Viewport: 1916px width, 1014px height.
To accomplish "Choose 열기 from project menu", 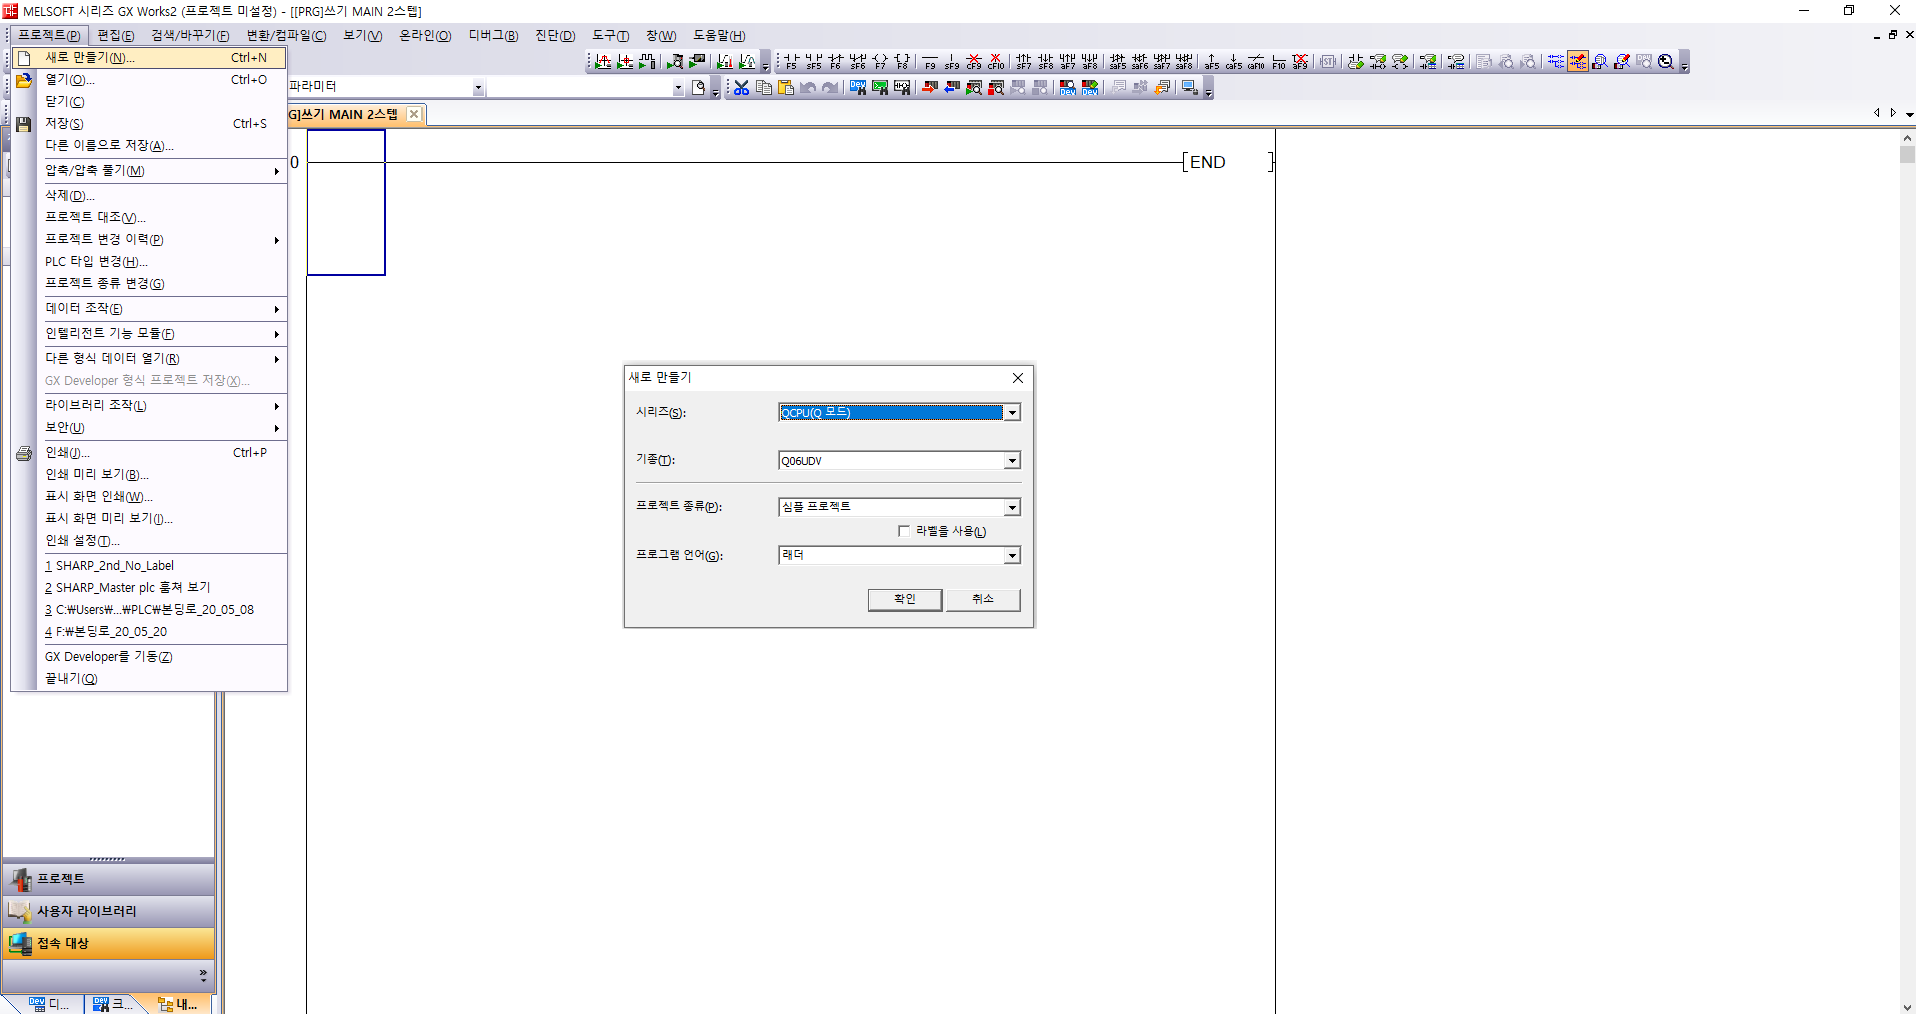I will tap(150, 80).
